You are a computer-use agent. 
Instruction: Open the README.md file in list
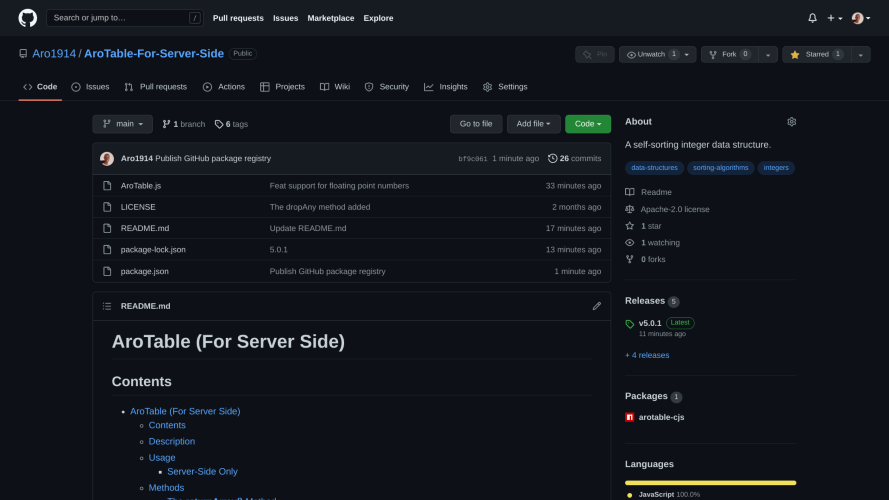(145, 228)
